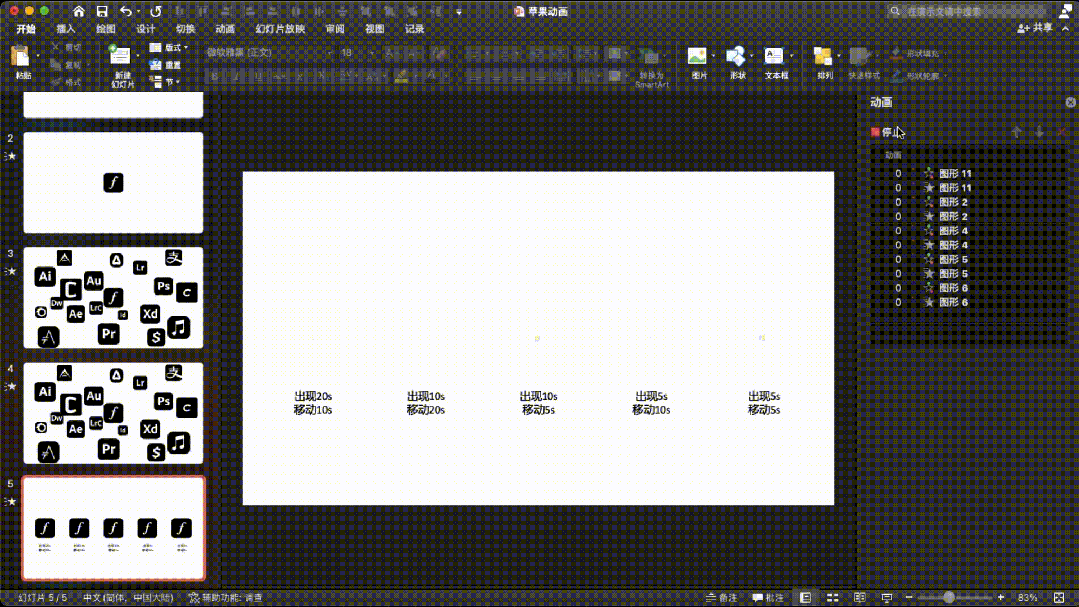Toggle the 批注 comments pane
Screen dimensions: 1079x607
point(768,598)
